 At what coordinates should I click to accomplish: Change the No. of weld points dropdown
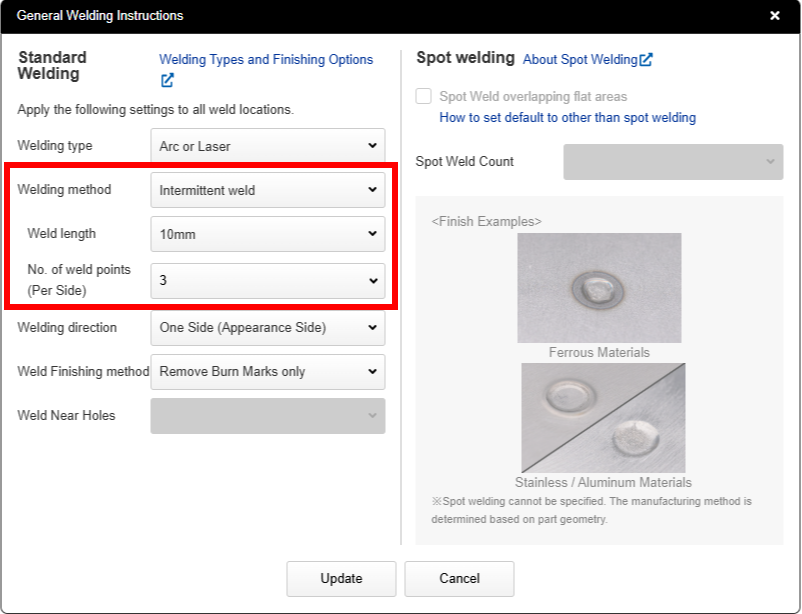267,281
